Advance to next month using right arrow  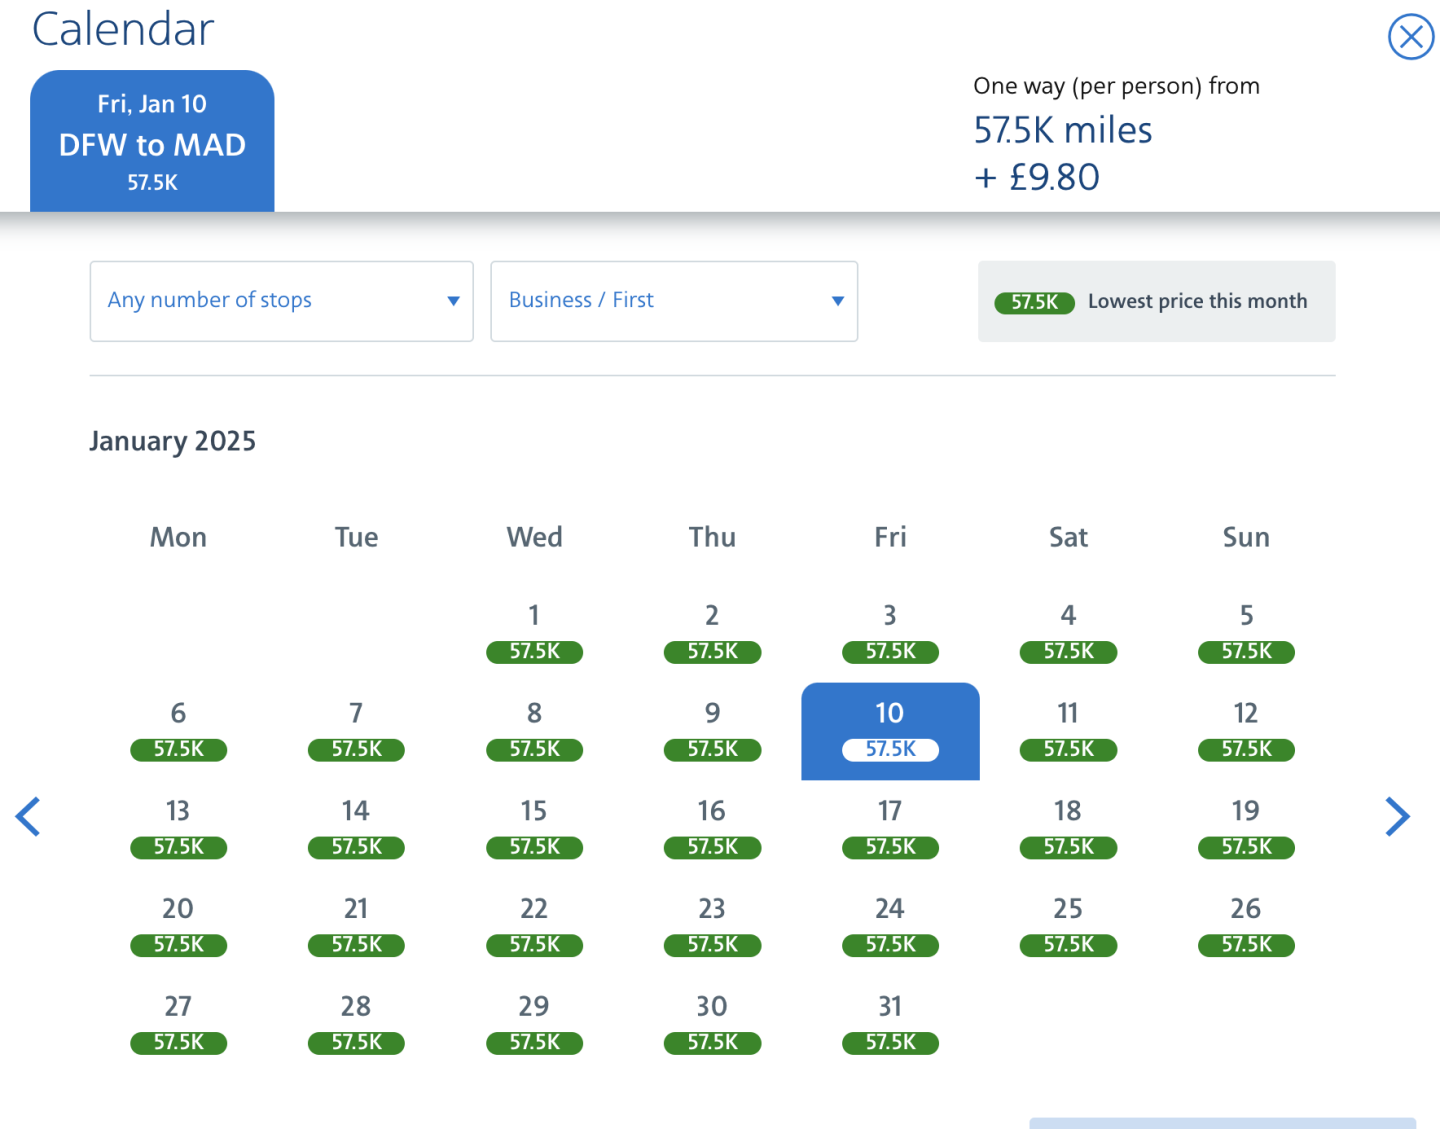click(1397, 816)
